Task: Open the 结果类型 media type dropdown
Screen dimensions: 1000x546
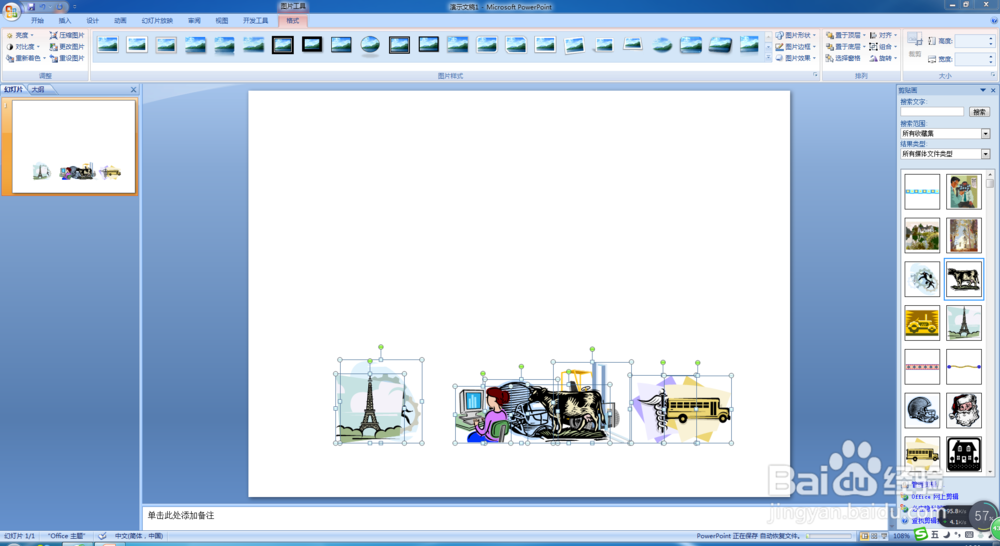Action: pos(985,154)
